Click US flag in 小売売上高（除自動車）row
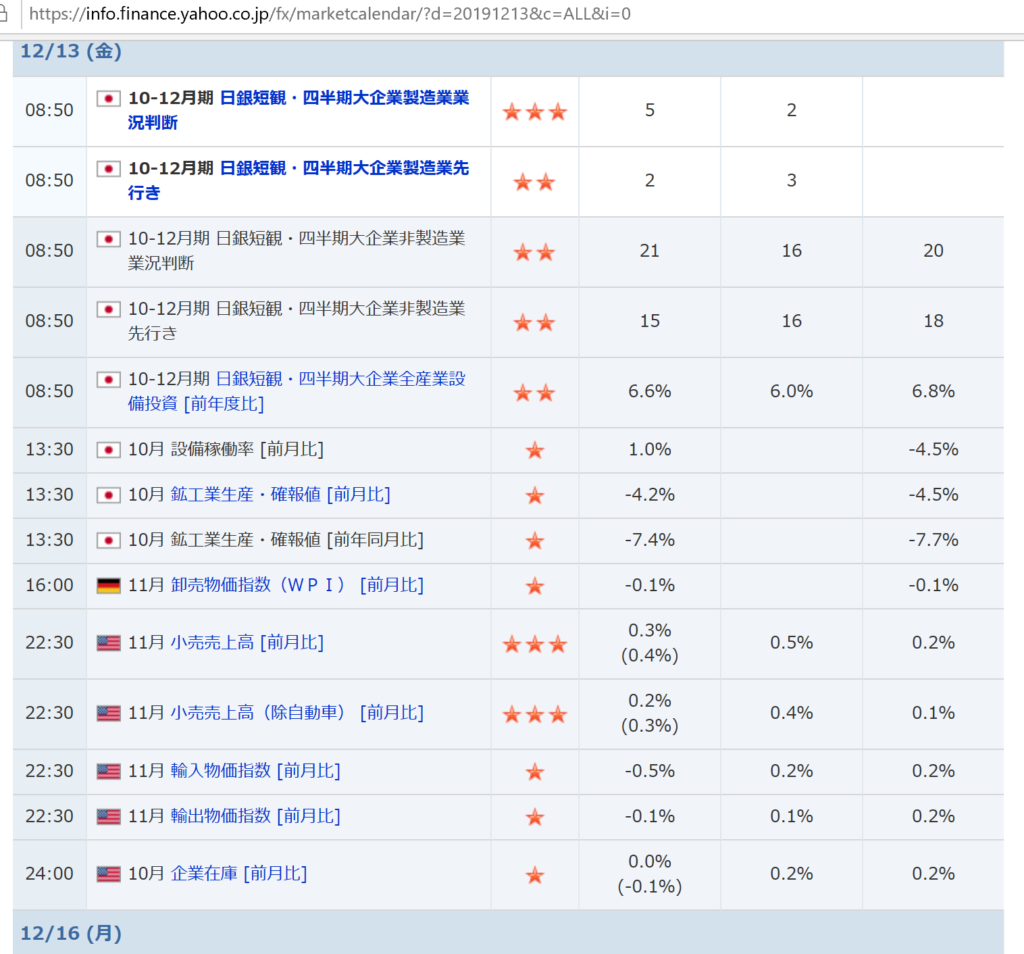1024x954 pixels. pos(108,713)
